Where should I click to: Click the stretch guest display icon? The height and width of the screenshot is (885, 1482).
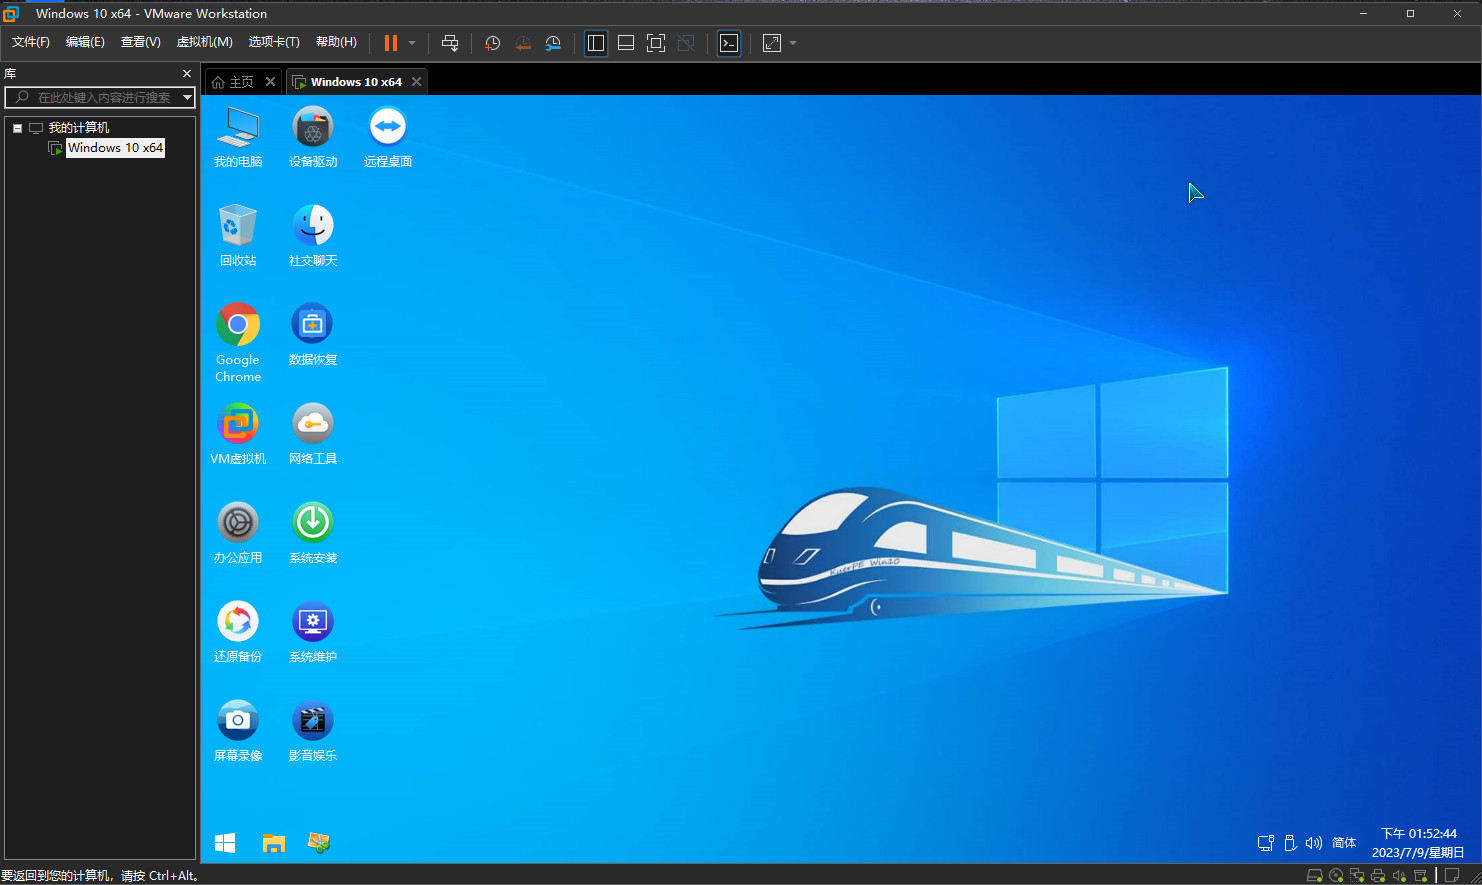click(772, 43)
